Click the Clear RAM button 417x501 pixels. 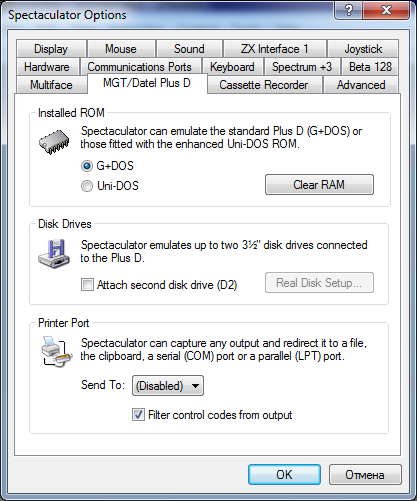319,185
